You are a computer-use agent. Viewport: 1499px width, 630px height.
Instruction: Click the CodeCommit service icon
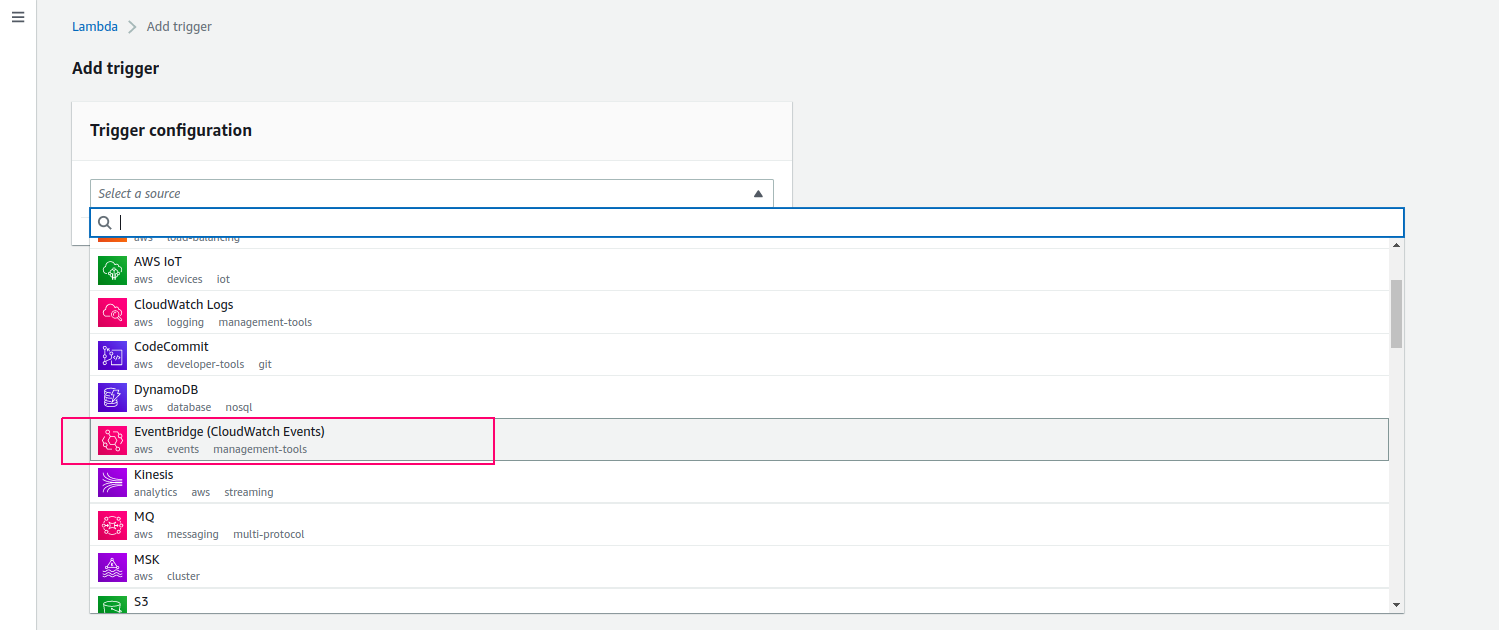coord(112,355)
